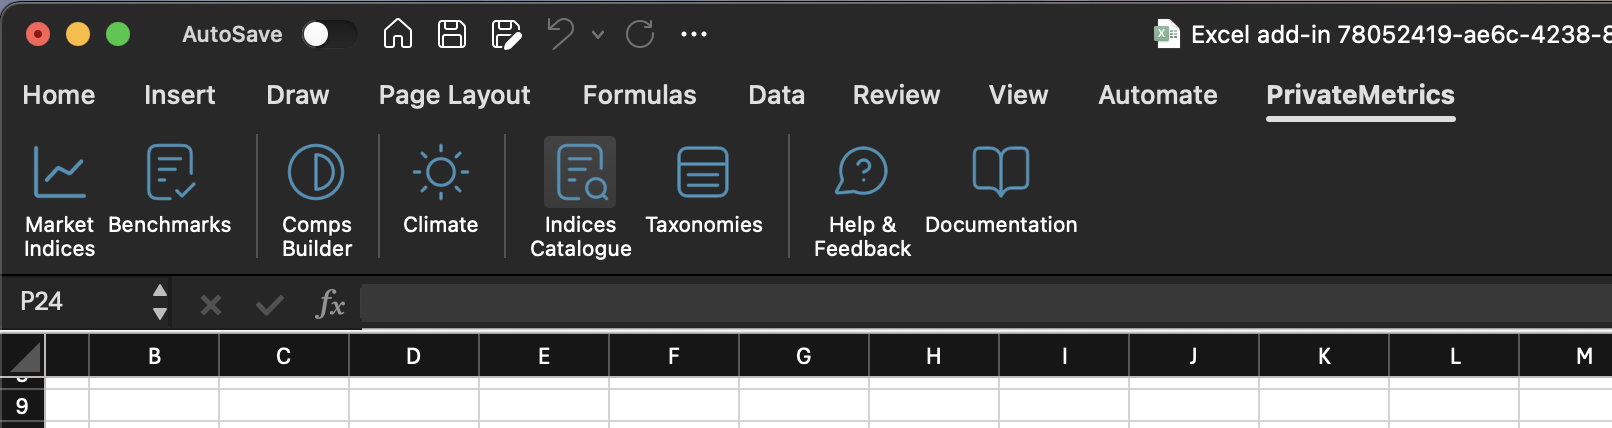Image resolution: width=1612 pixels, height=428 pixels.
Task: Open the Name Box dropdown arrows
Action: point(159,302)
